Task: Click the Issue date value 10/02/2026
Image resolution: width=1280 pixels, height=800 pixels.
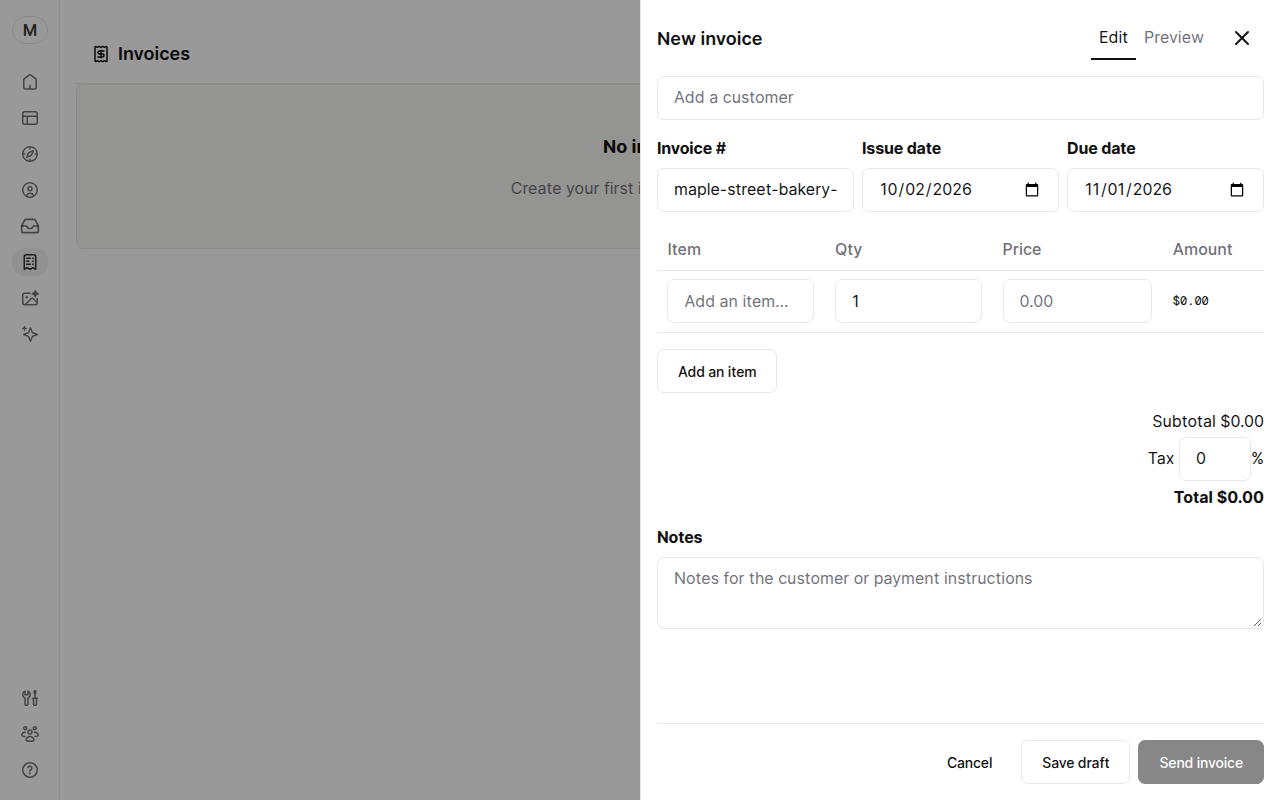Action: 926,190
